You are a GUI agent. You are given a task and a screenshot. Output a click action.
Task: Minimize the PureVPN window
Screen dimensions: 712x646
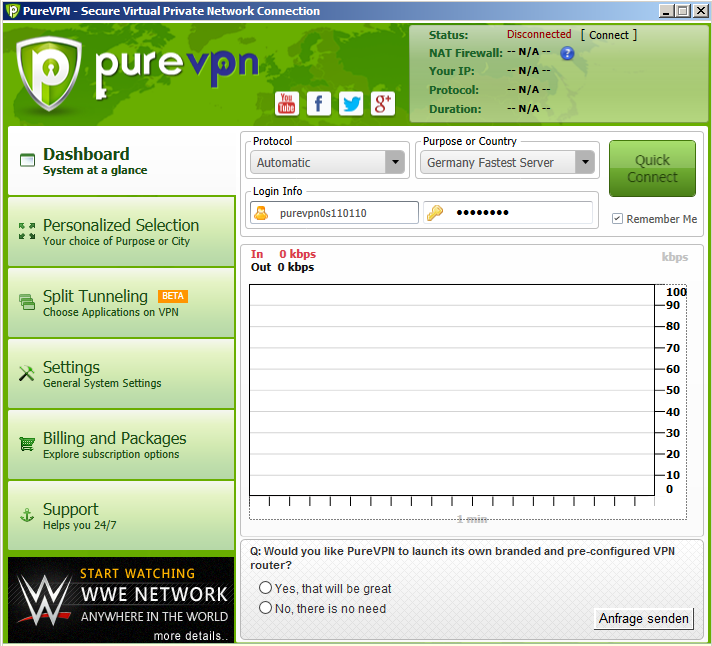click(x=666, y=11)
